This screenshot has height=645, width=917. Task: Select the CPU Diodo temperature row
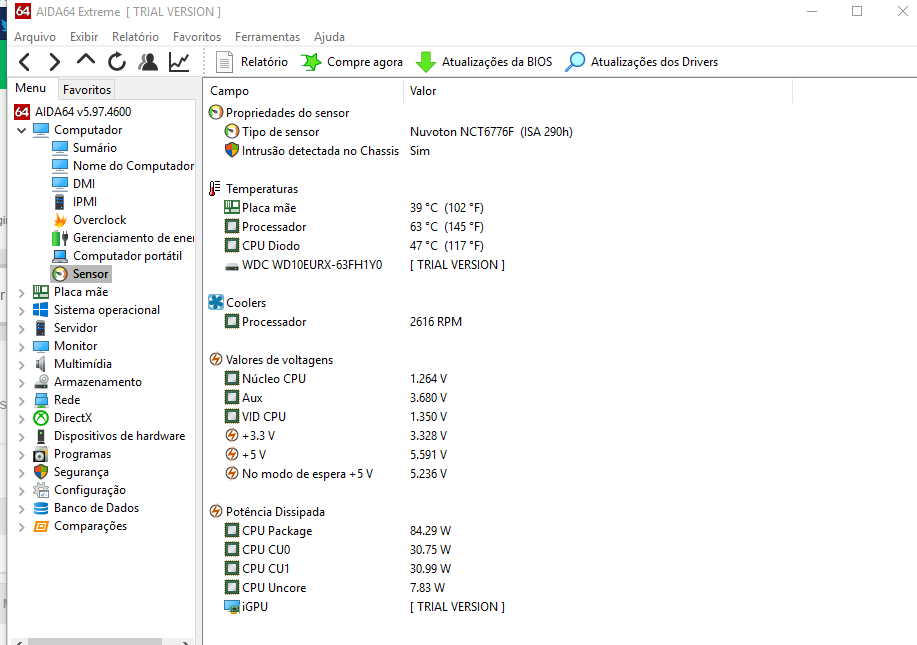(354, 246)
